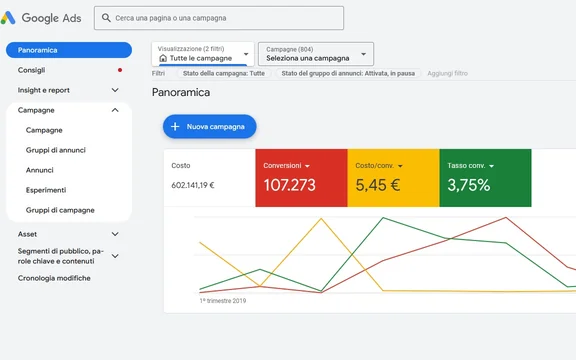
Task: Click the 1º trimestre 2019 axis label
Action: pyautogui.click(x=223, y=300)
